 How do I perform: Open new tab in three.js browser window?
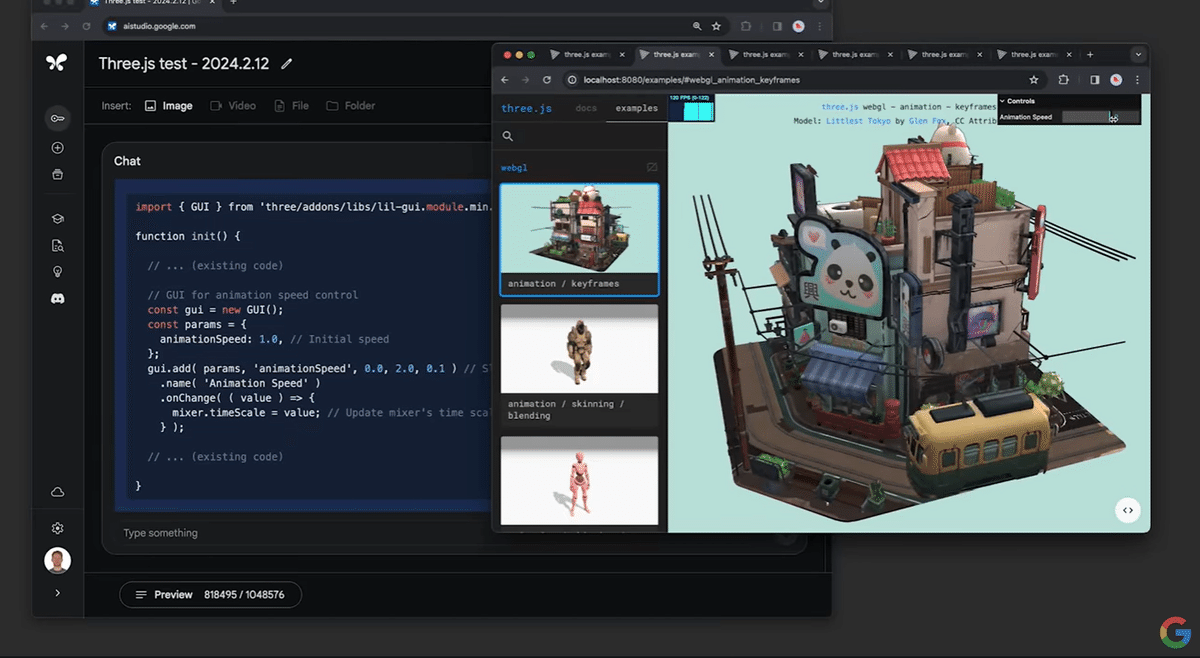click(1090, 55)
